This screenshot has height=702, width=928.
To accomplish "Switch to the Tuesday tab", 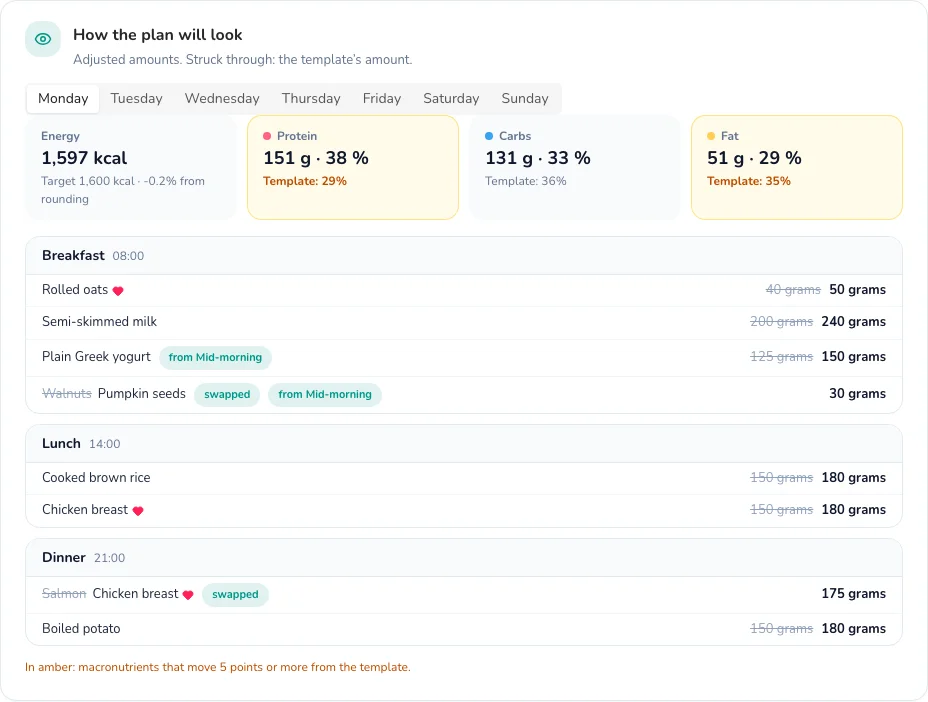I will [136, 98].
